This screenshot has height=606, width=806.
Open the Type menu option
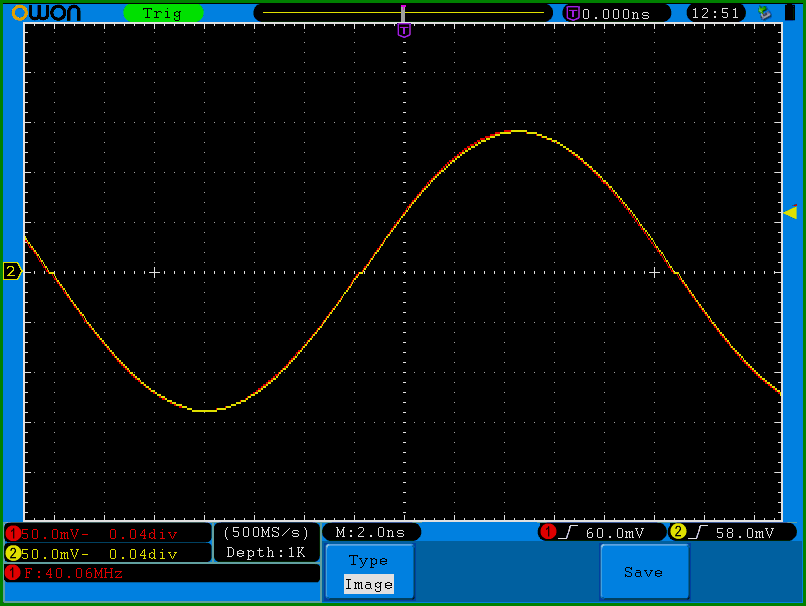point(369,560)
